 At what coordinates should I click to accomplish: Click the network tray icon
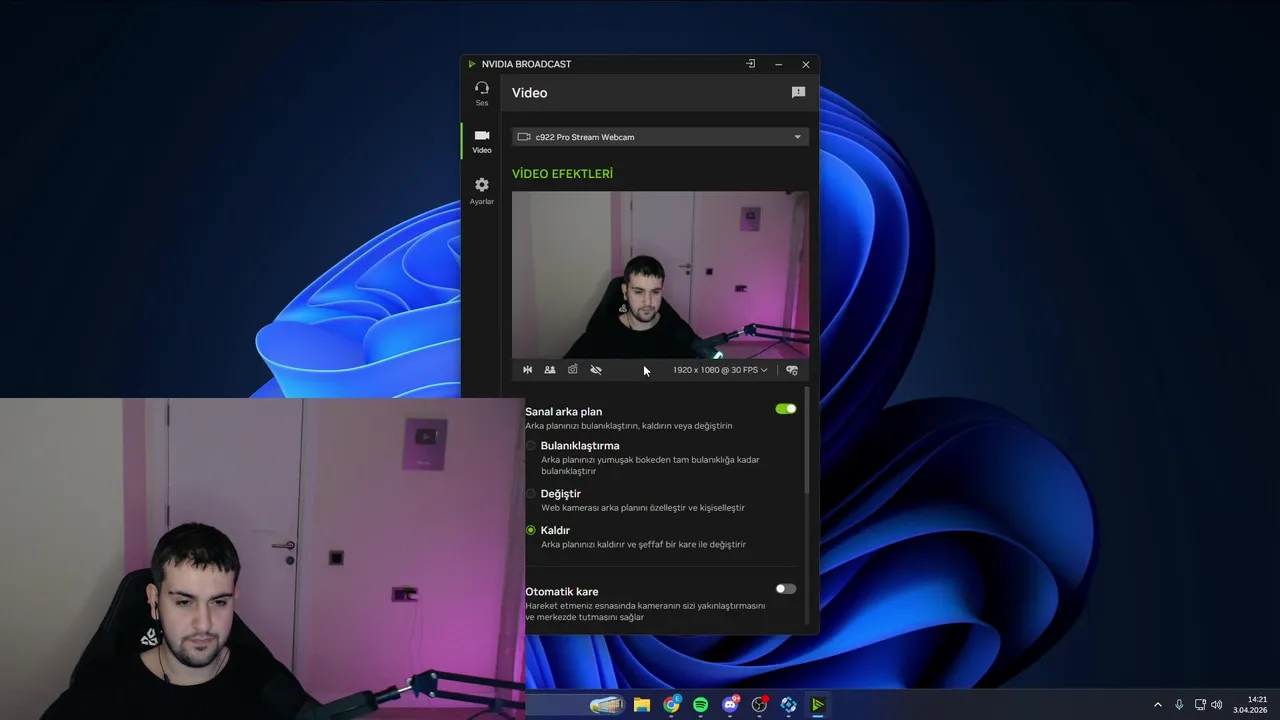click(x=1200, y=705)
